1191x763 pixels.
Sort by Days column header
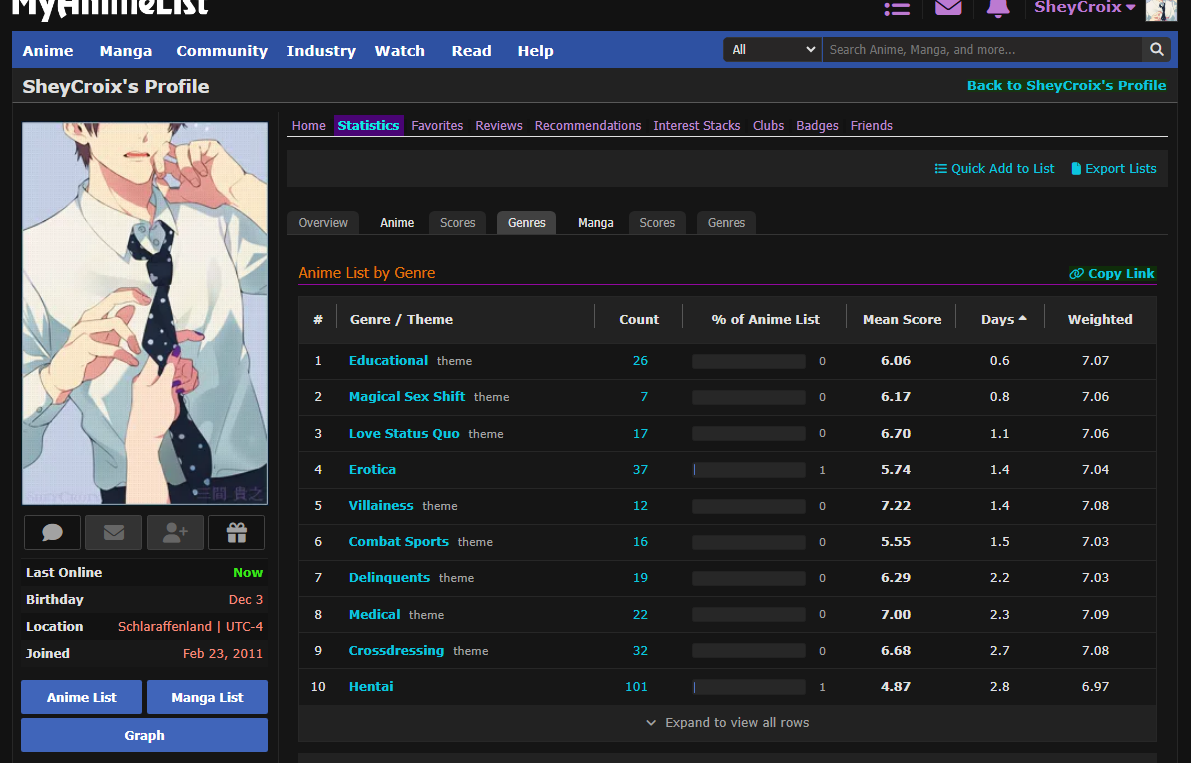click(x=1003, y=320)
